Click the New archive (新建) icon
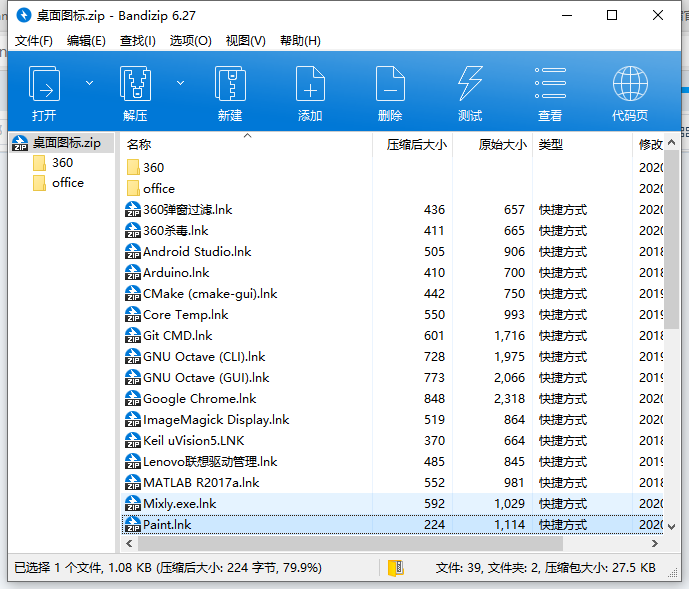The image size is (689, 589). coord(230,84)
